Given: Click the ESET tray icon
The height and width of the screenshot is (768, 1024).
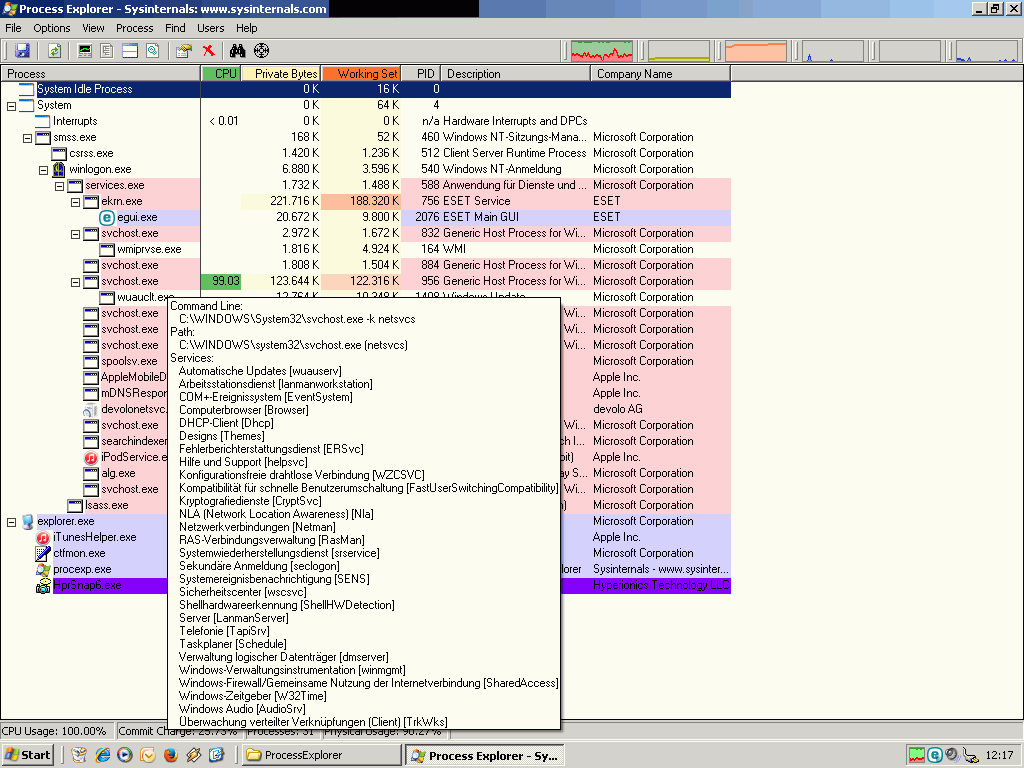Looking at the screenshot, I should [935, 755].
